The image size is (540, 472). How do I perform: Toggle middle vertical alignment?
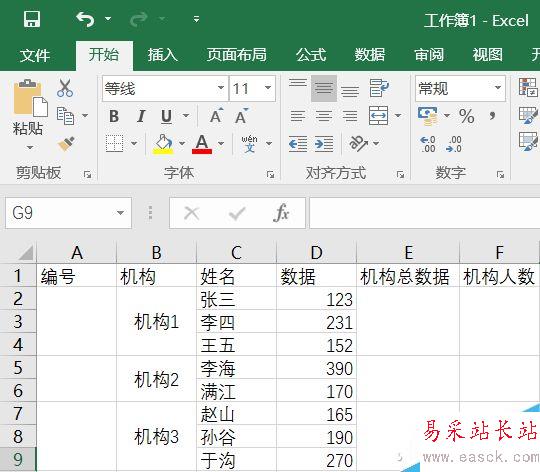tap(324, 88)
